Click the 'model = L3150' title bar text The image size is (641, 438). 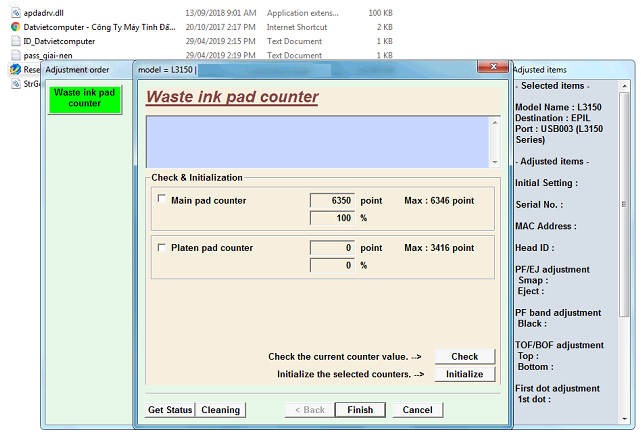[165, 70]
